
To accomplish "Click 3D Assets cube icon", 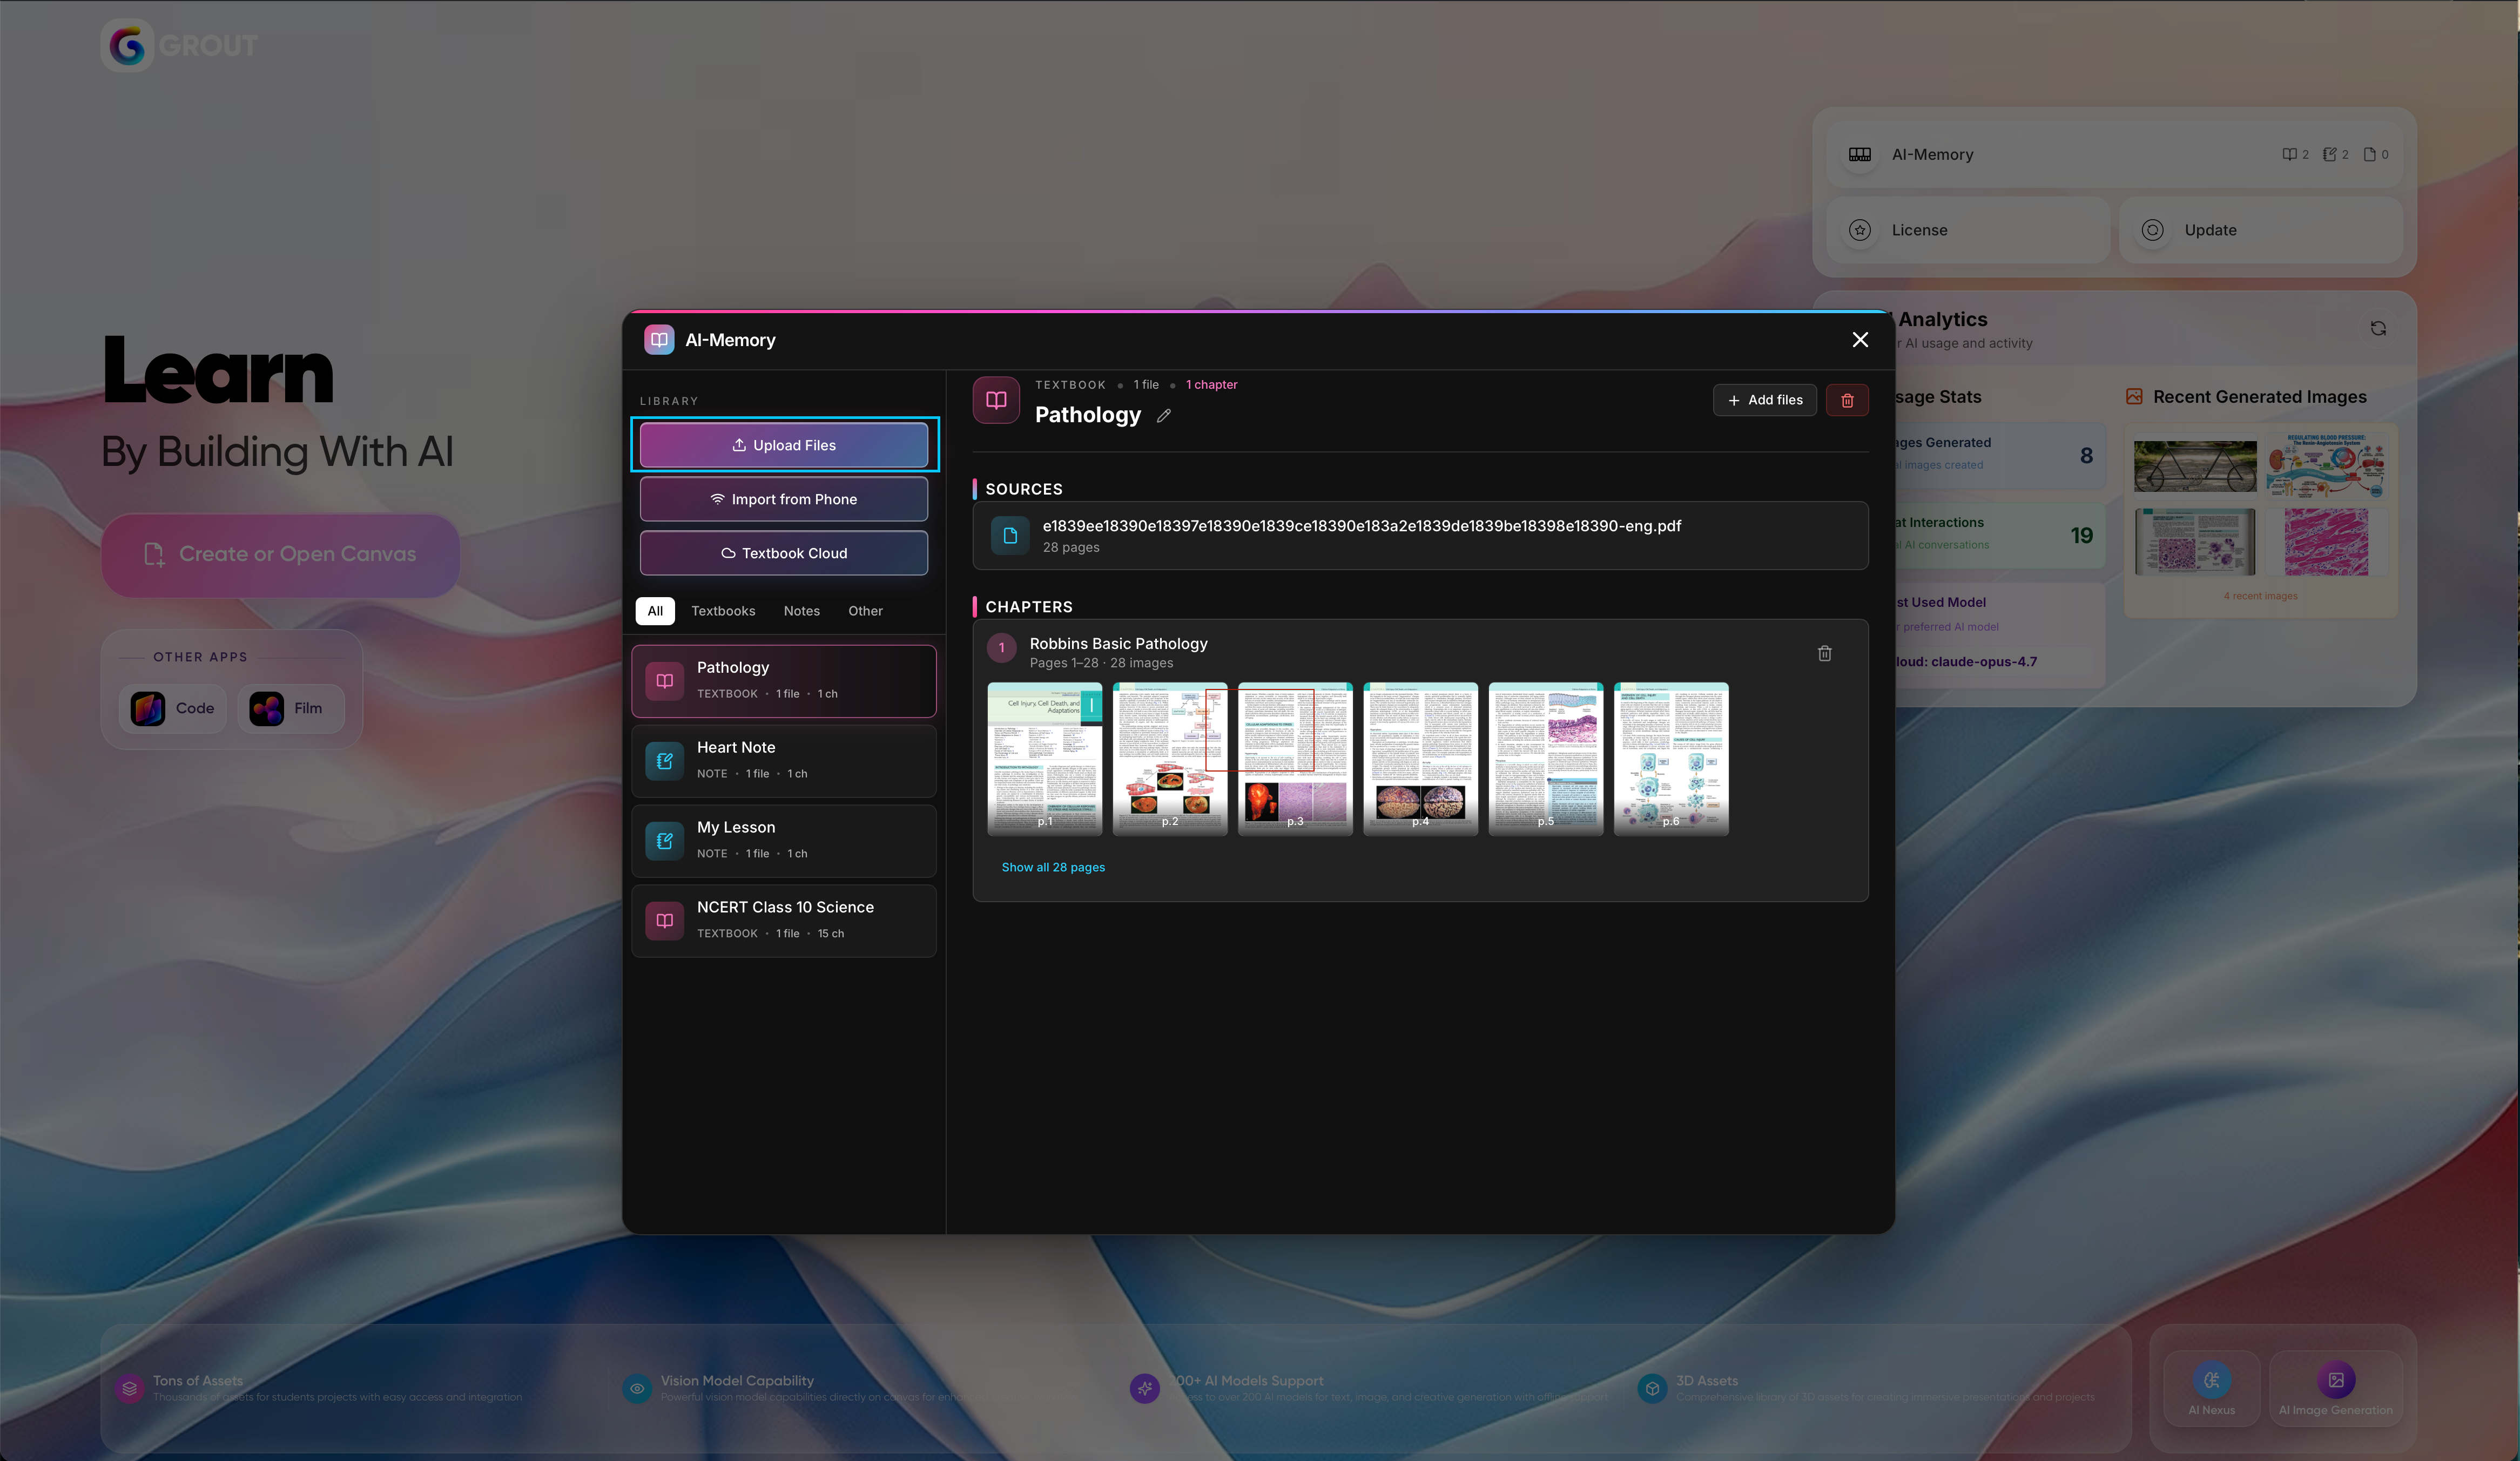I will point(1653,1388).
